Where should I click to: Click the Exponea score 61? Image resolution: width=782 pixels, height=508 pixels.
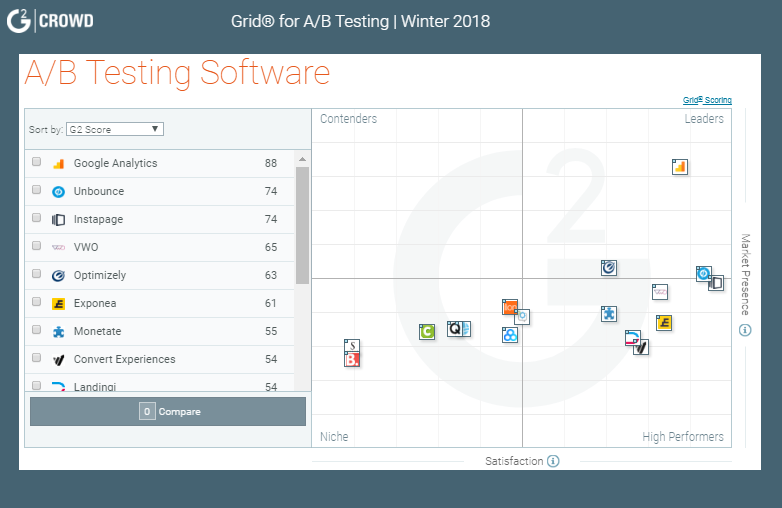tap(271, 303)
